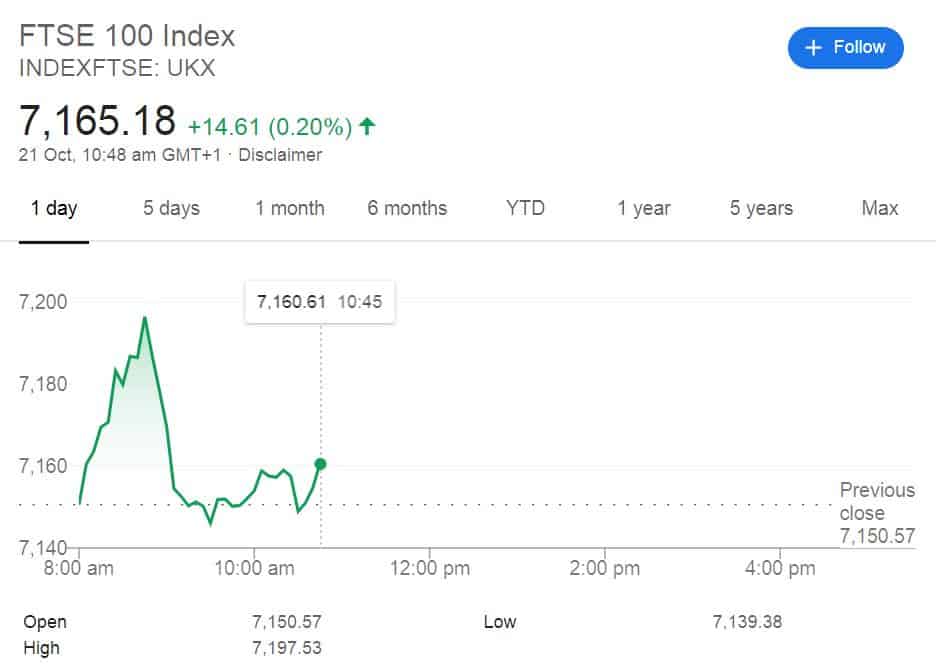Click the Low value 7,139.38
Image resolution: width=936 pixels, height=671 pixels.
click(746, 621)
